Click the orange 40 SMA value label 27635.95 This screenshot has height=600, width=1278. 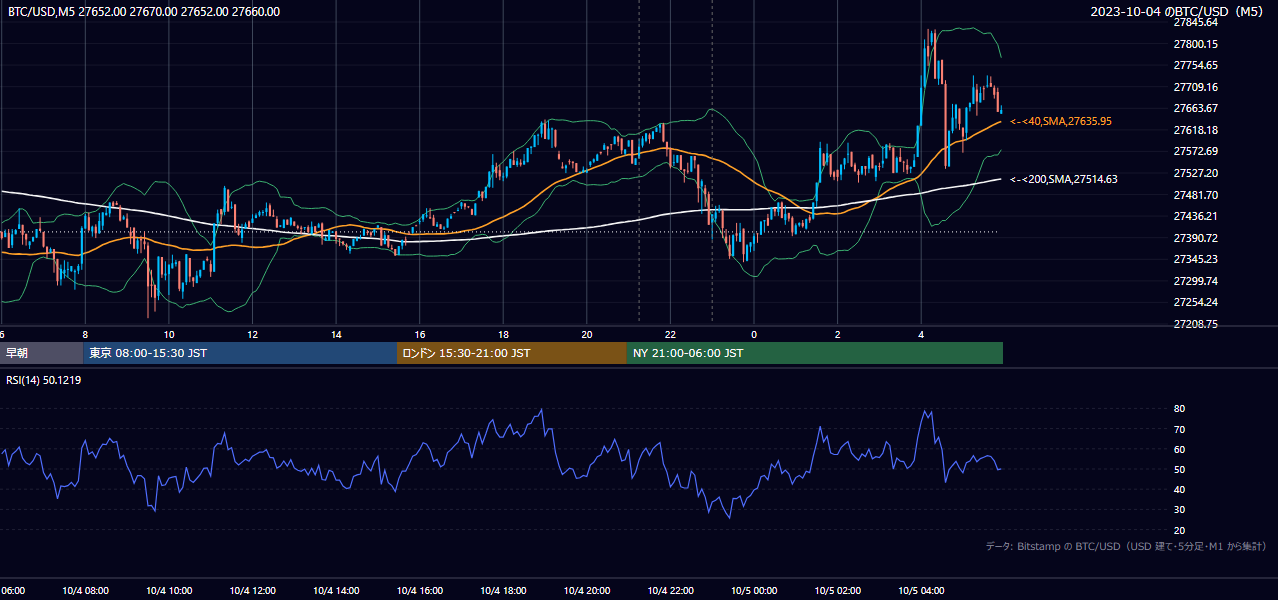[1061, 121]
